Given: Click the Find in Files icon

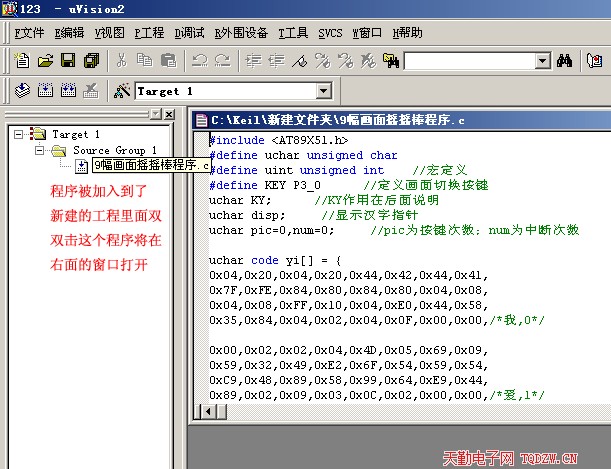Looking at the screenshot, I should point(391,61).
